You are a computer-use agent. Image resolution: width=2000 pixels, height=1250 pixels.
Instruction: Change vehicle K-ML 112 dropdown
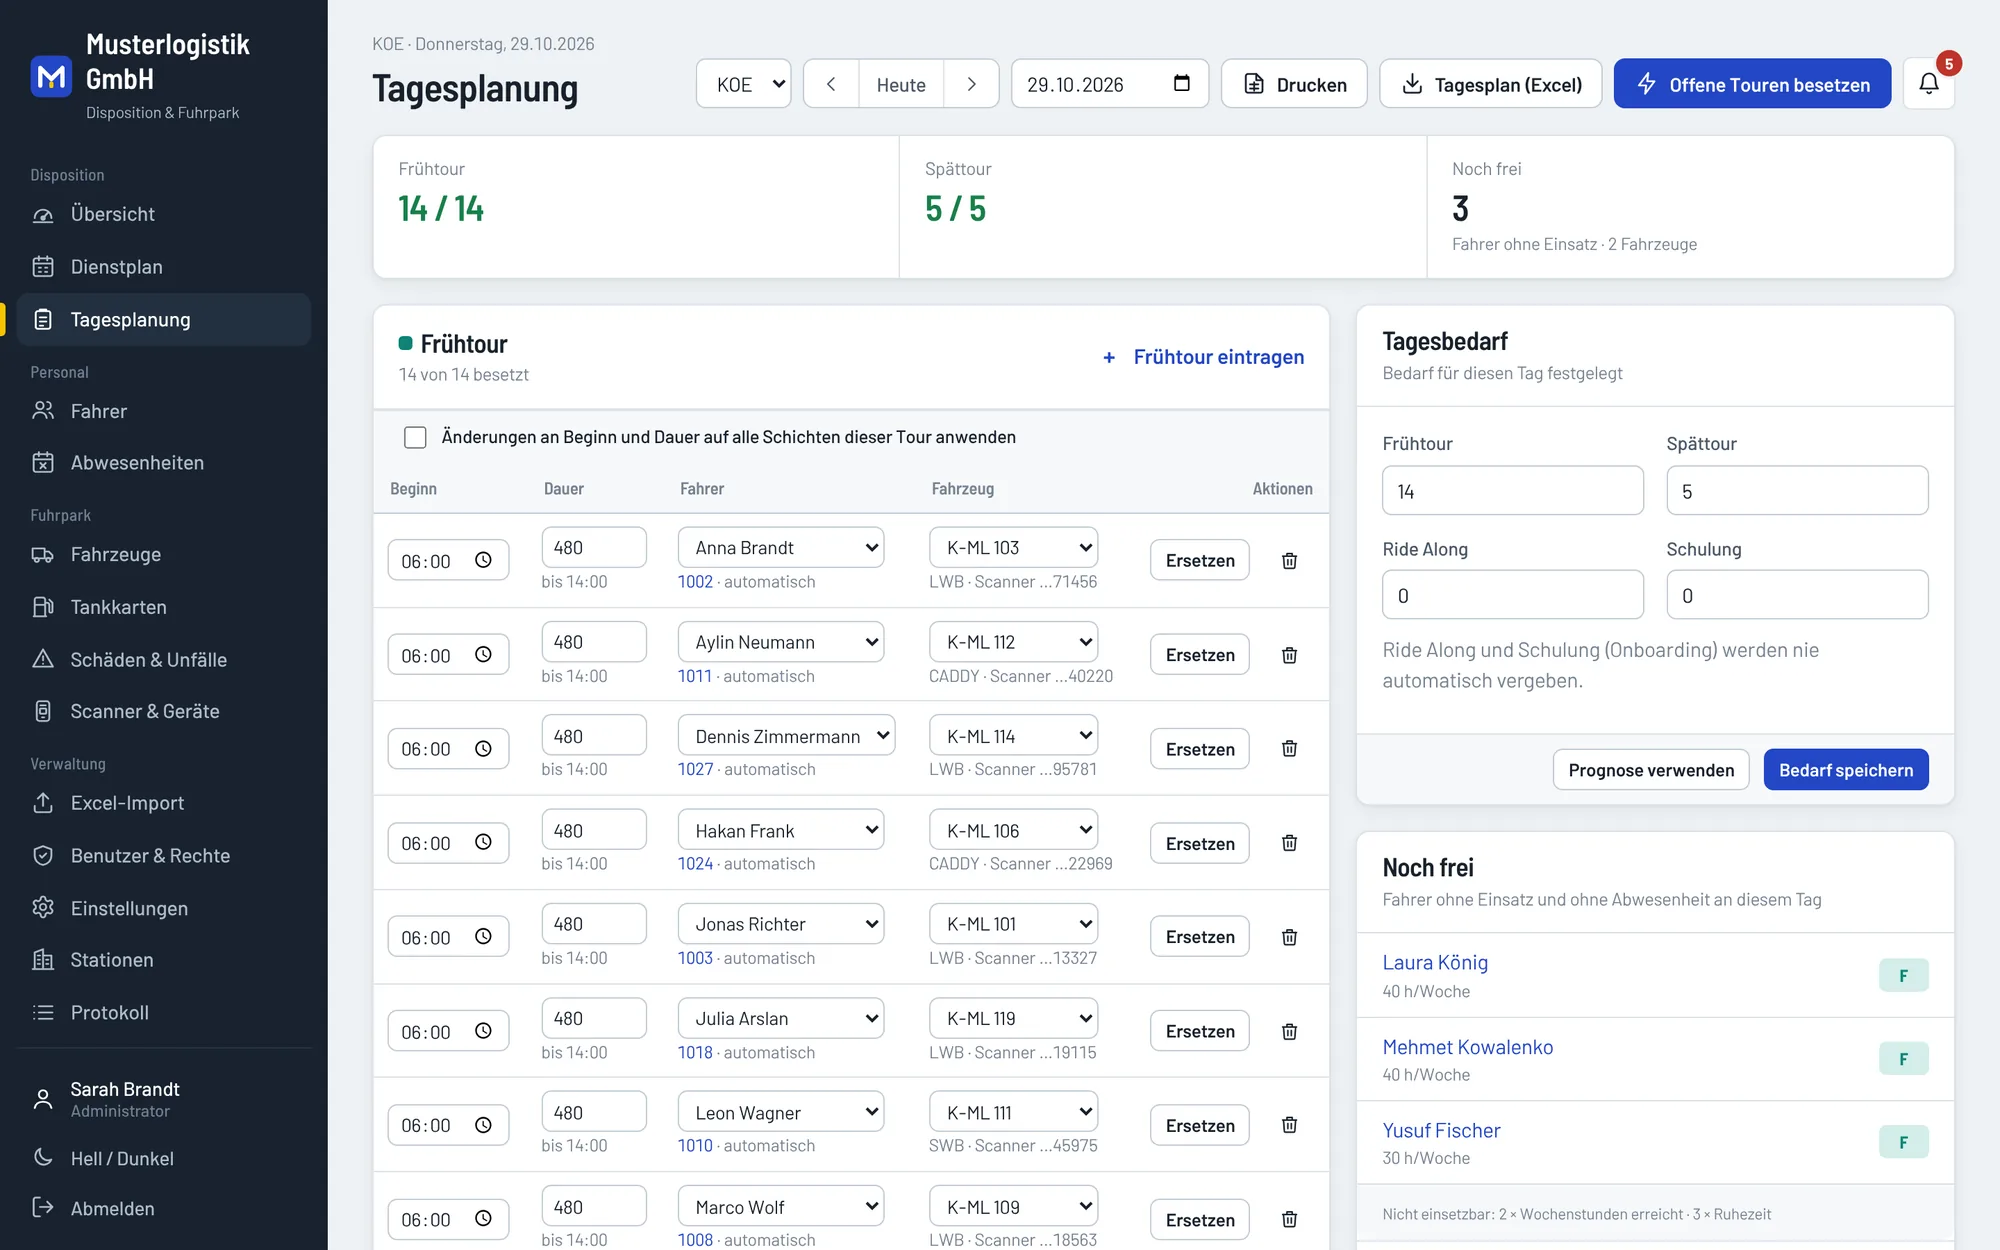click(1013, 642)
